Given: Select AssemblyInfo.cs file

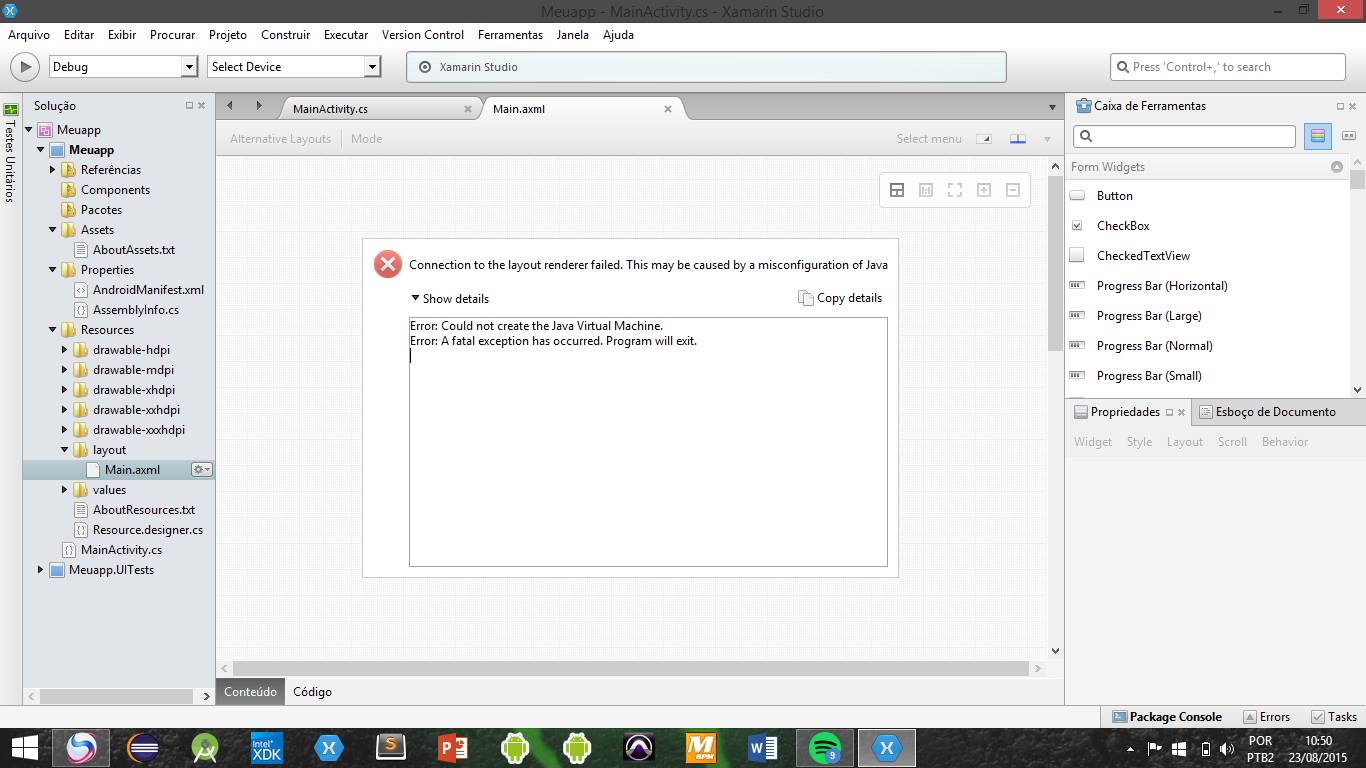Looking at the screenshot, I should tap(136, 310).
